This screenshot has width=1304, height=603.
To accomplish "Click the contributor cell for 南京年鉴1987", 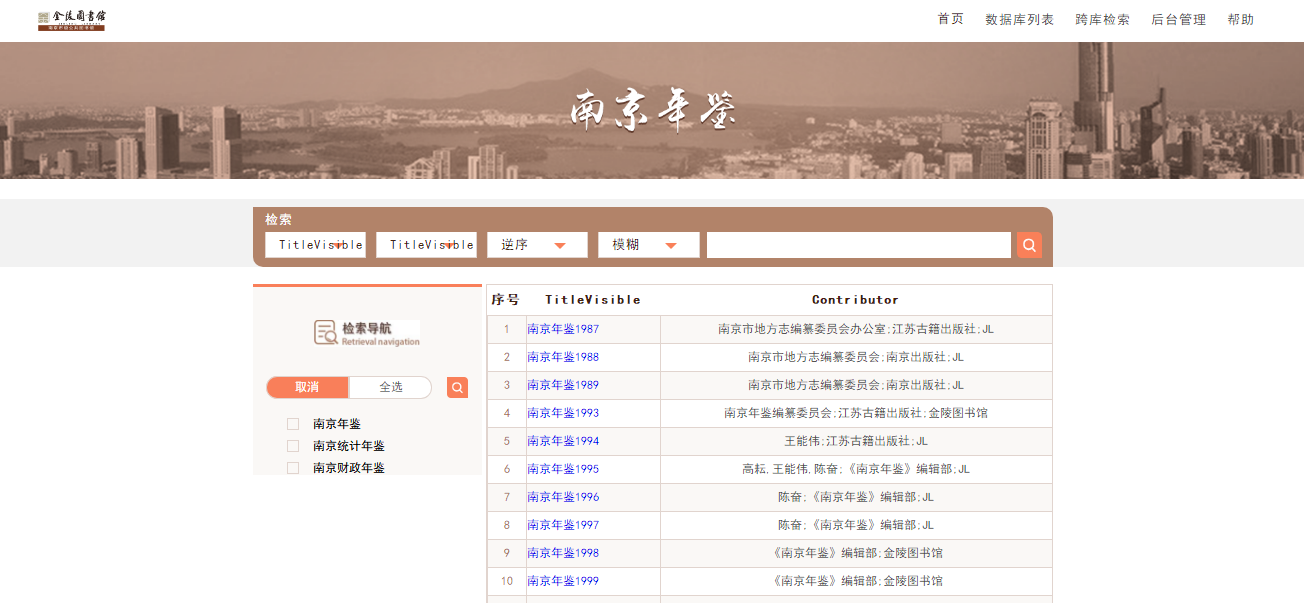I will [x=856, y=329].
